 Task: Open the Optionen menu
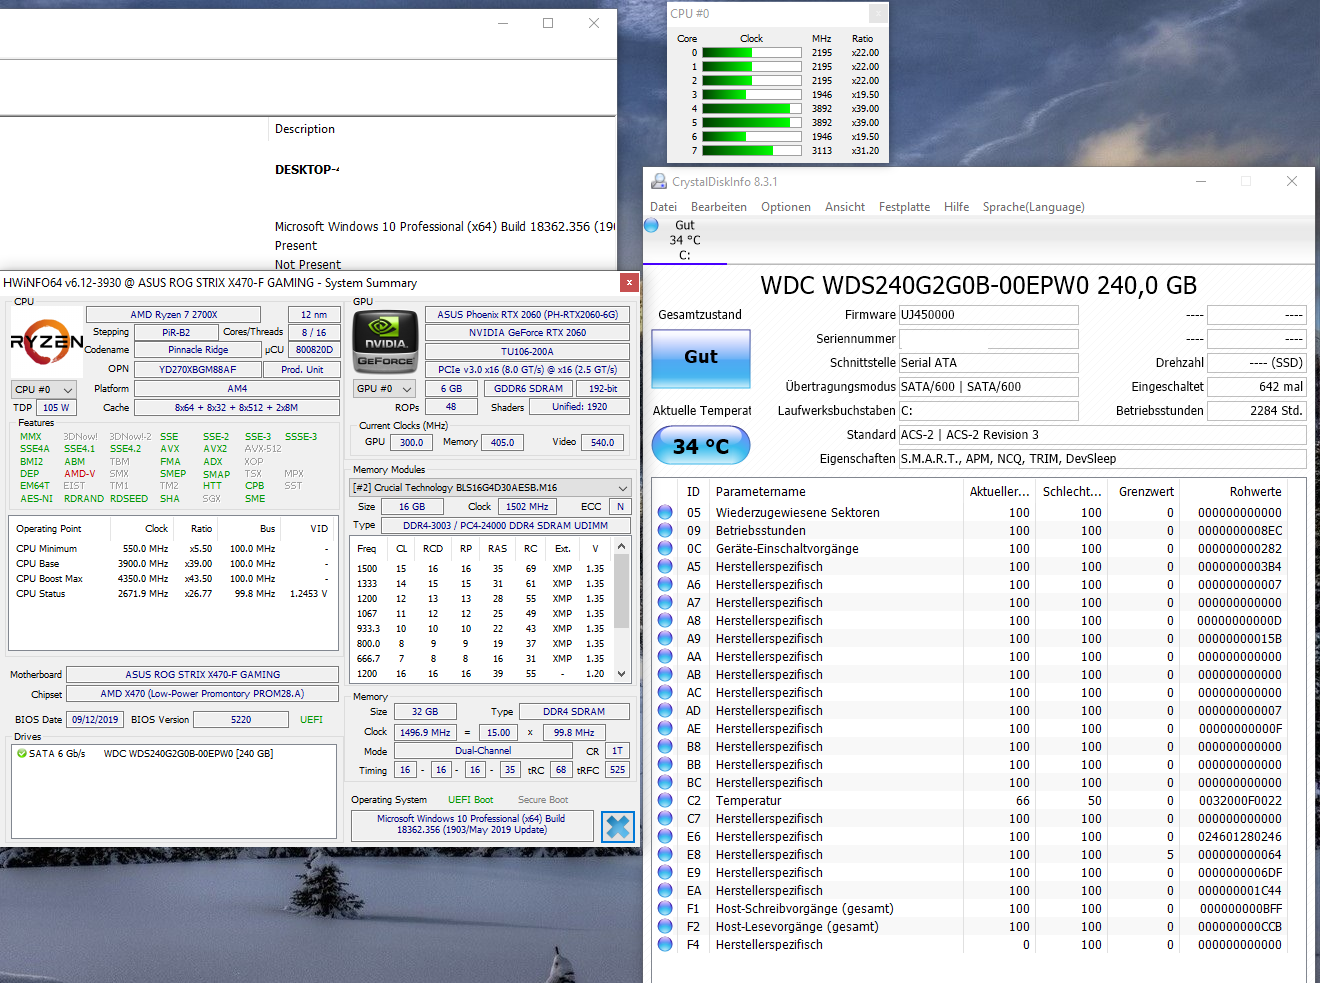click(x=786, y=207)
